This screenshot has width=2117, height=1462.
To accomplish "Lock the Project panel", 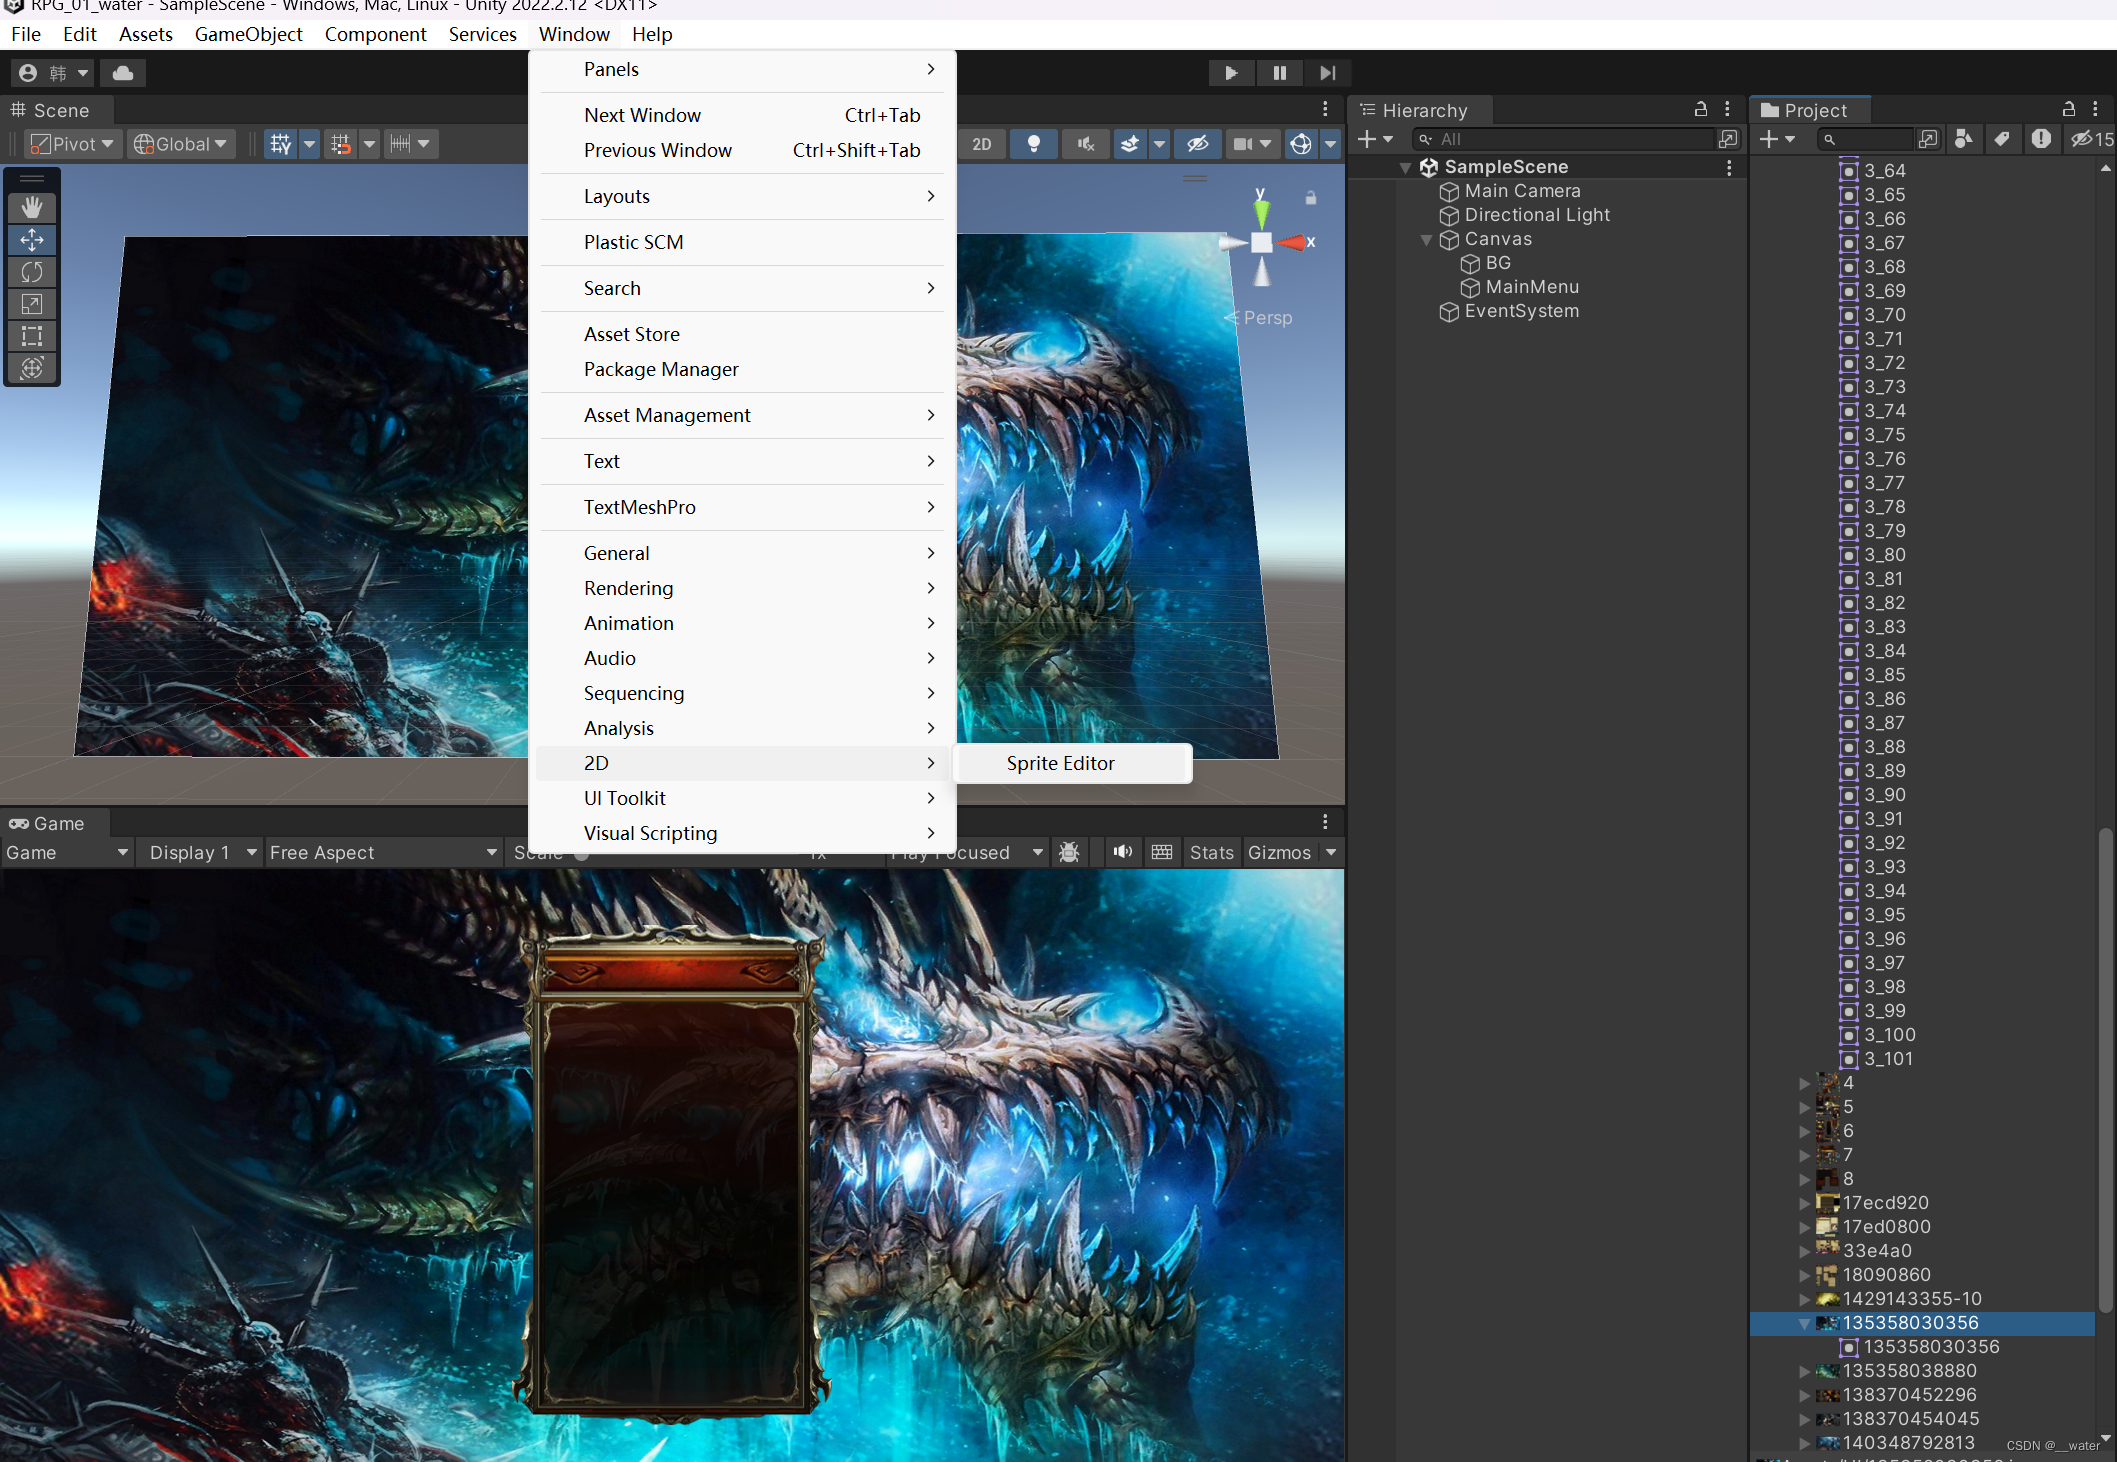I will point(2069,109).
